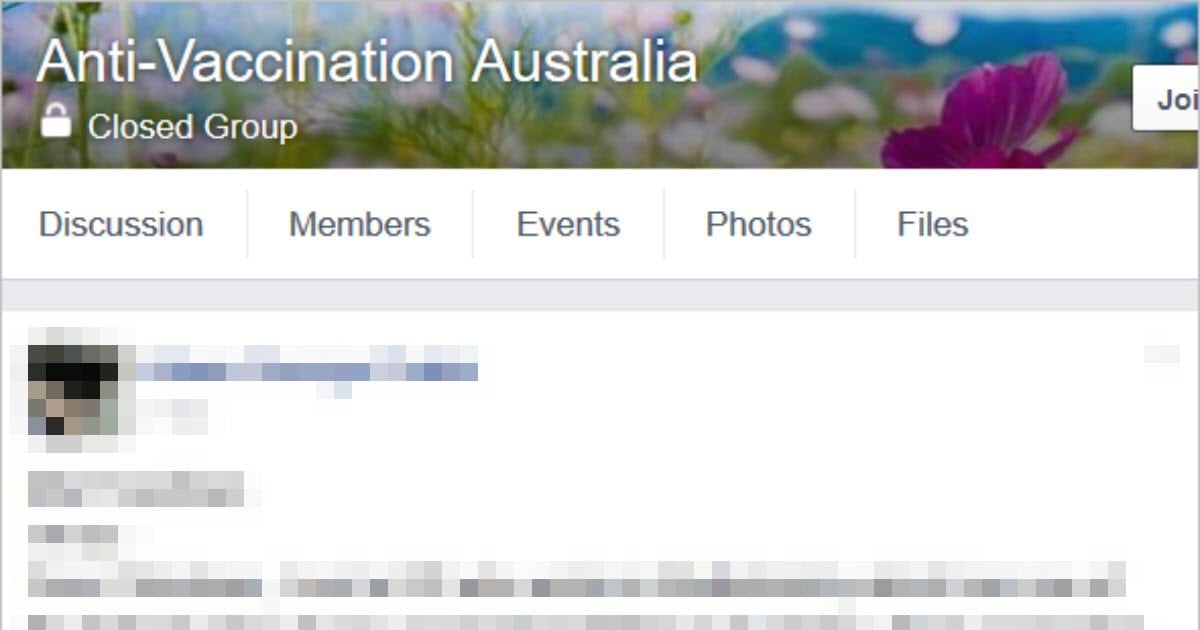This screenshot has height=630, width=1200.
Task: Click the first blurred line of post text
Action: [136, 489]
